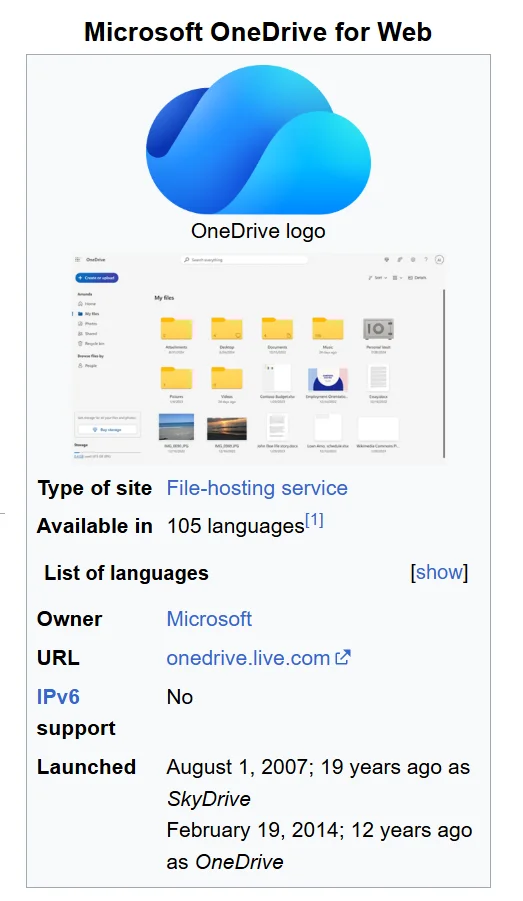Click the 'Type of site' label
Viewport: 523px width, 901px height.
[95, 488]
